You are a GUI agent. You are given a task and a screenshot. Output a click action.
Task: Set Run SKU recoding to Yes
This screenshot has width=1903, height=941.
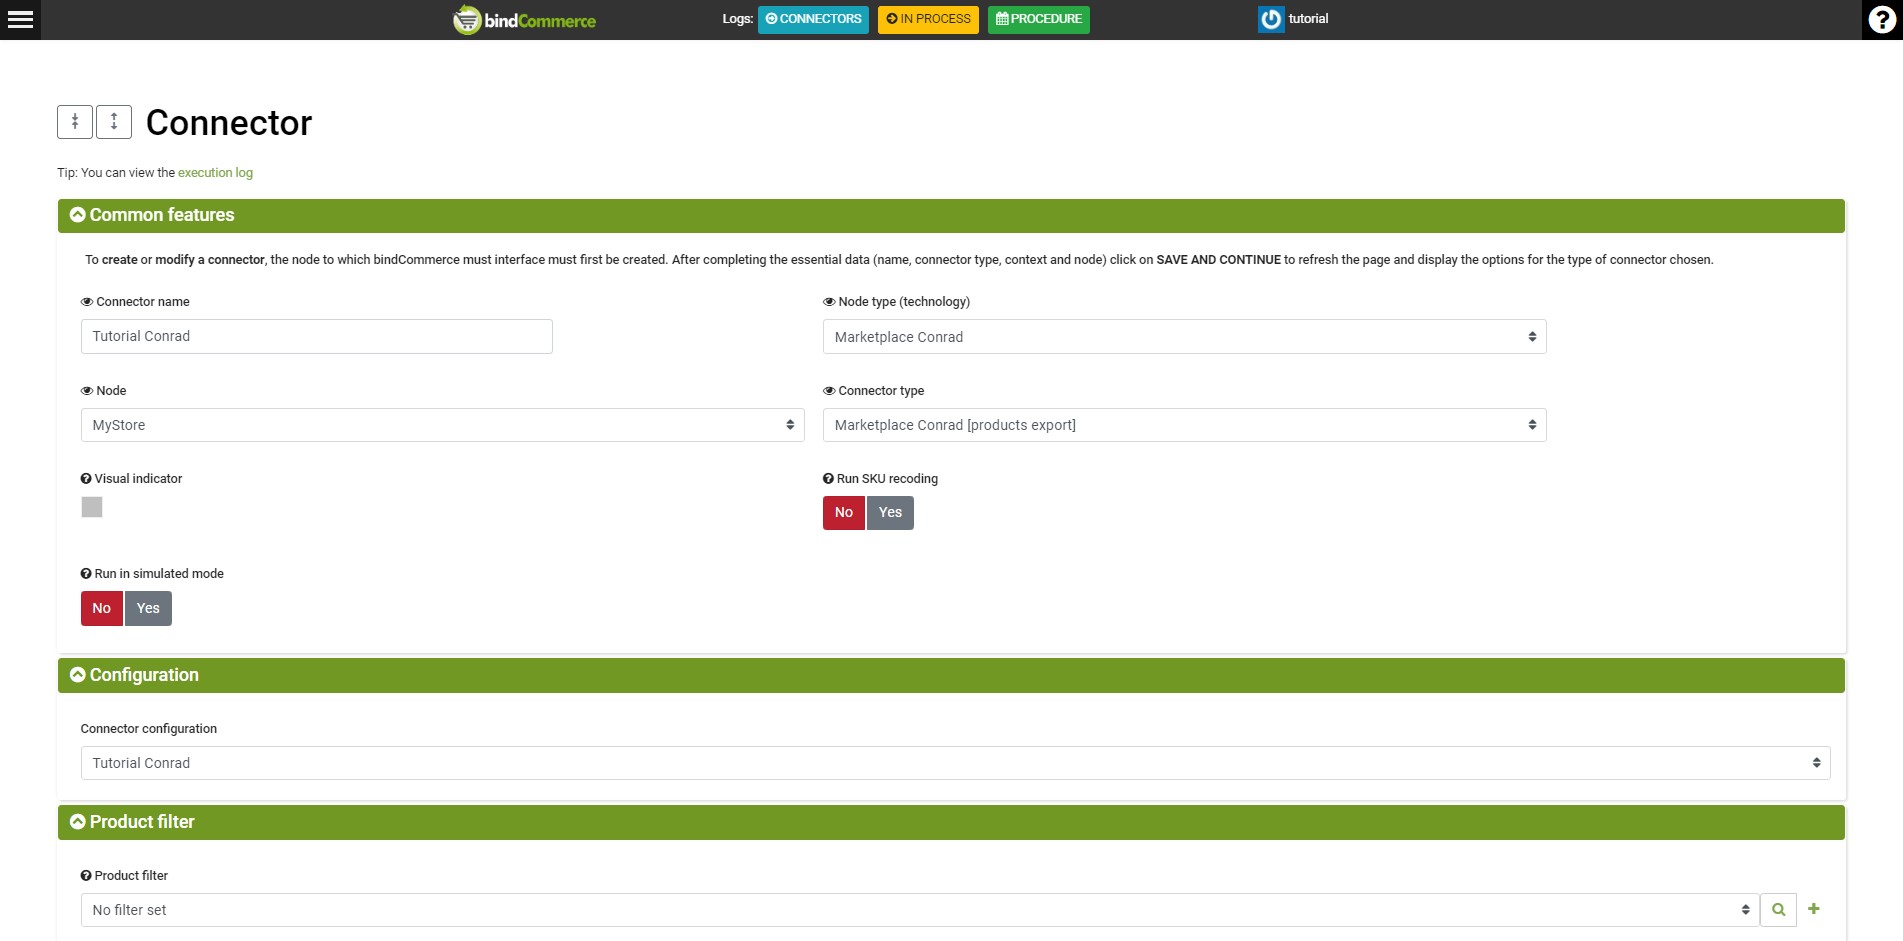(x=890, y=513)
